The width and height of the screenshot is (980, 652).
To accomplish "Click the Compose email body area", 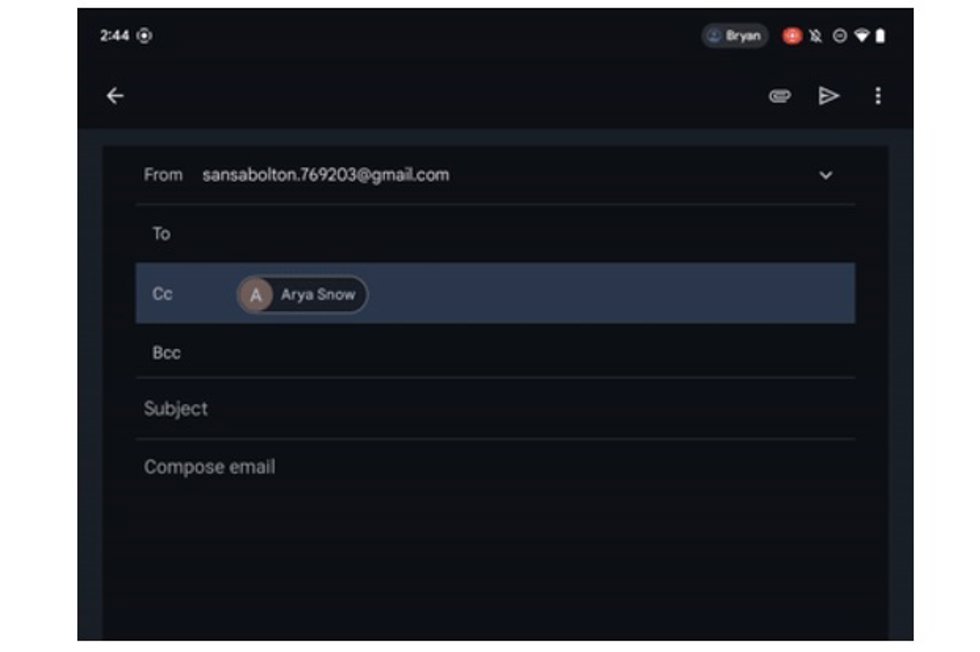I will 495,538.
